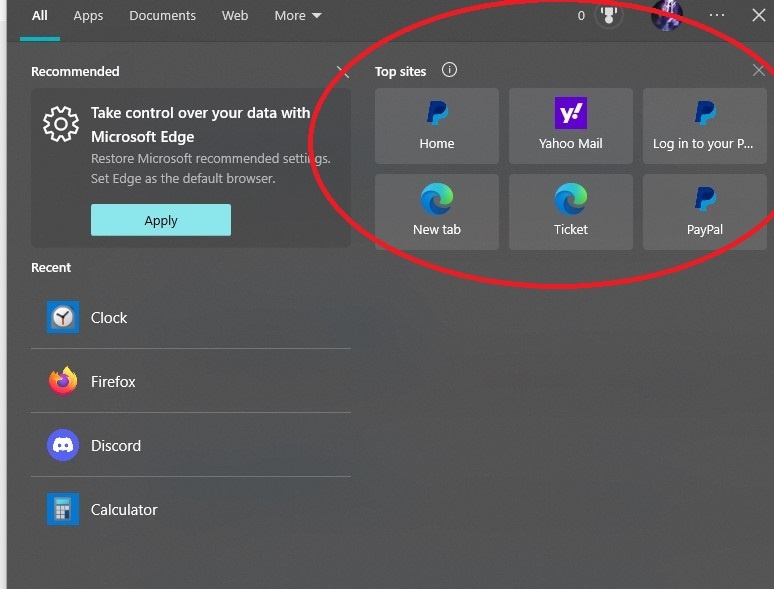Dismiss the Top sites section
774x589 pixels.
click(759, 71)
